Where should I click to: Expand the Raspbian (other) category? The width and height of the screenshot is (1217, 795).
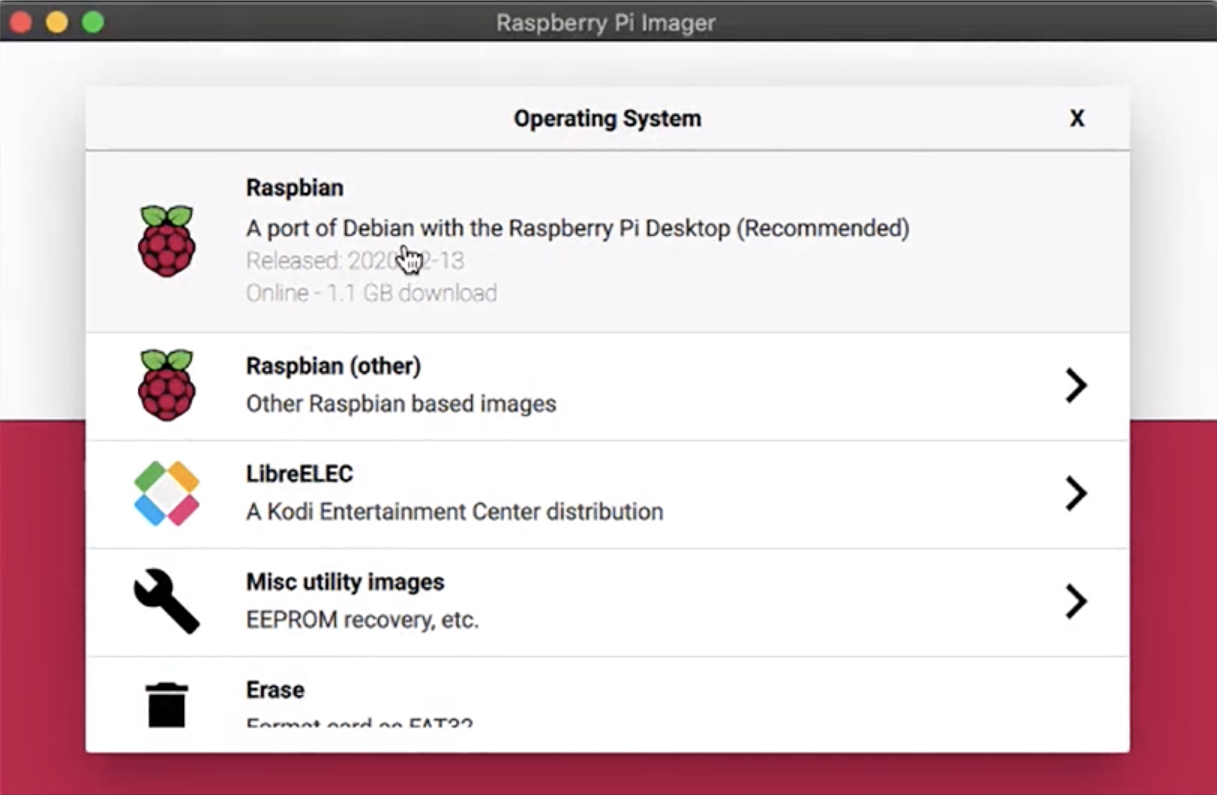coord(1077,386)
